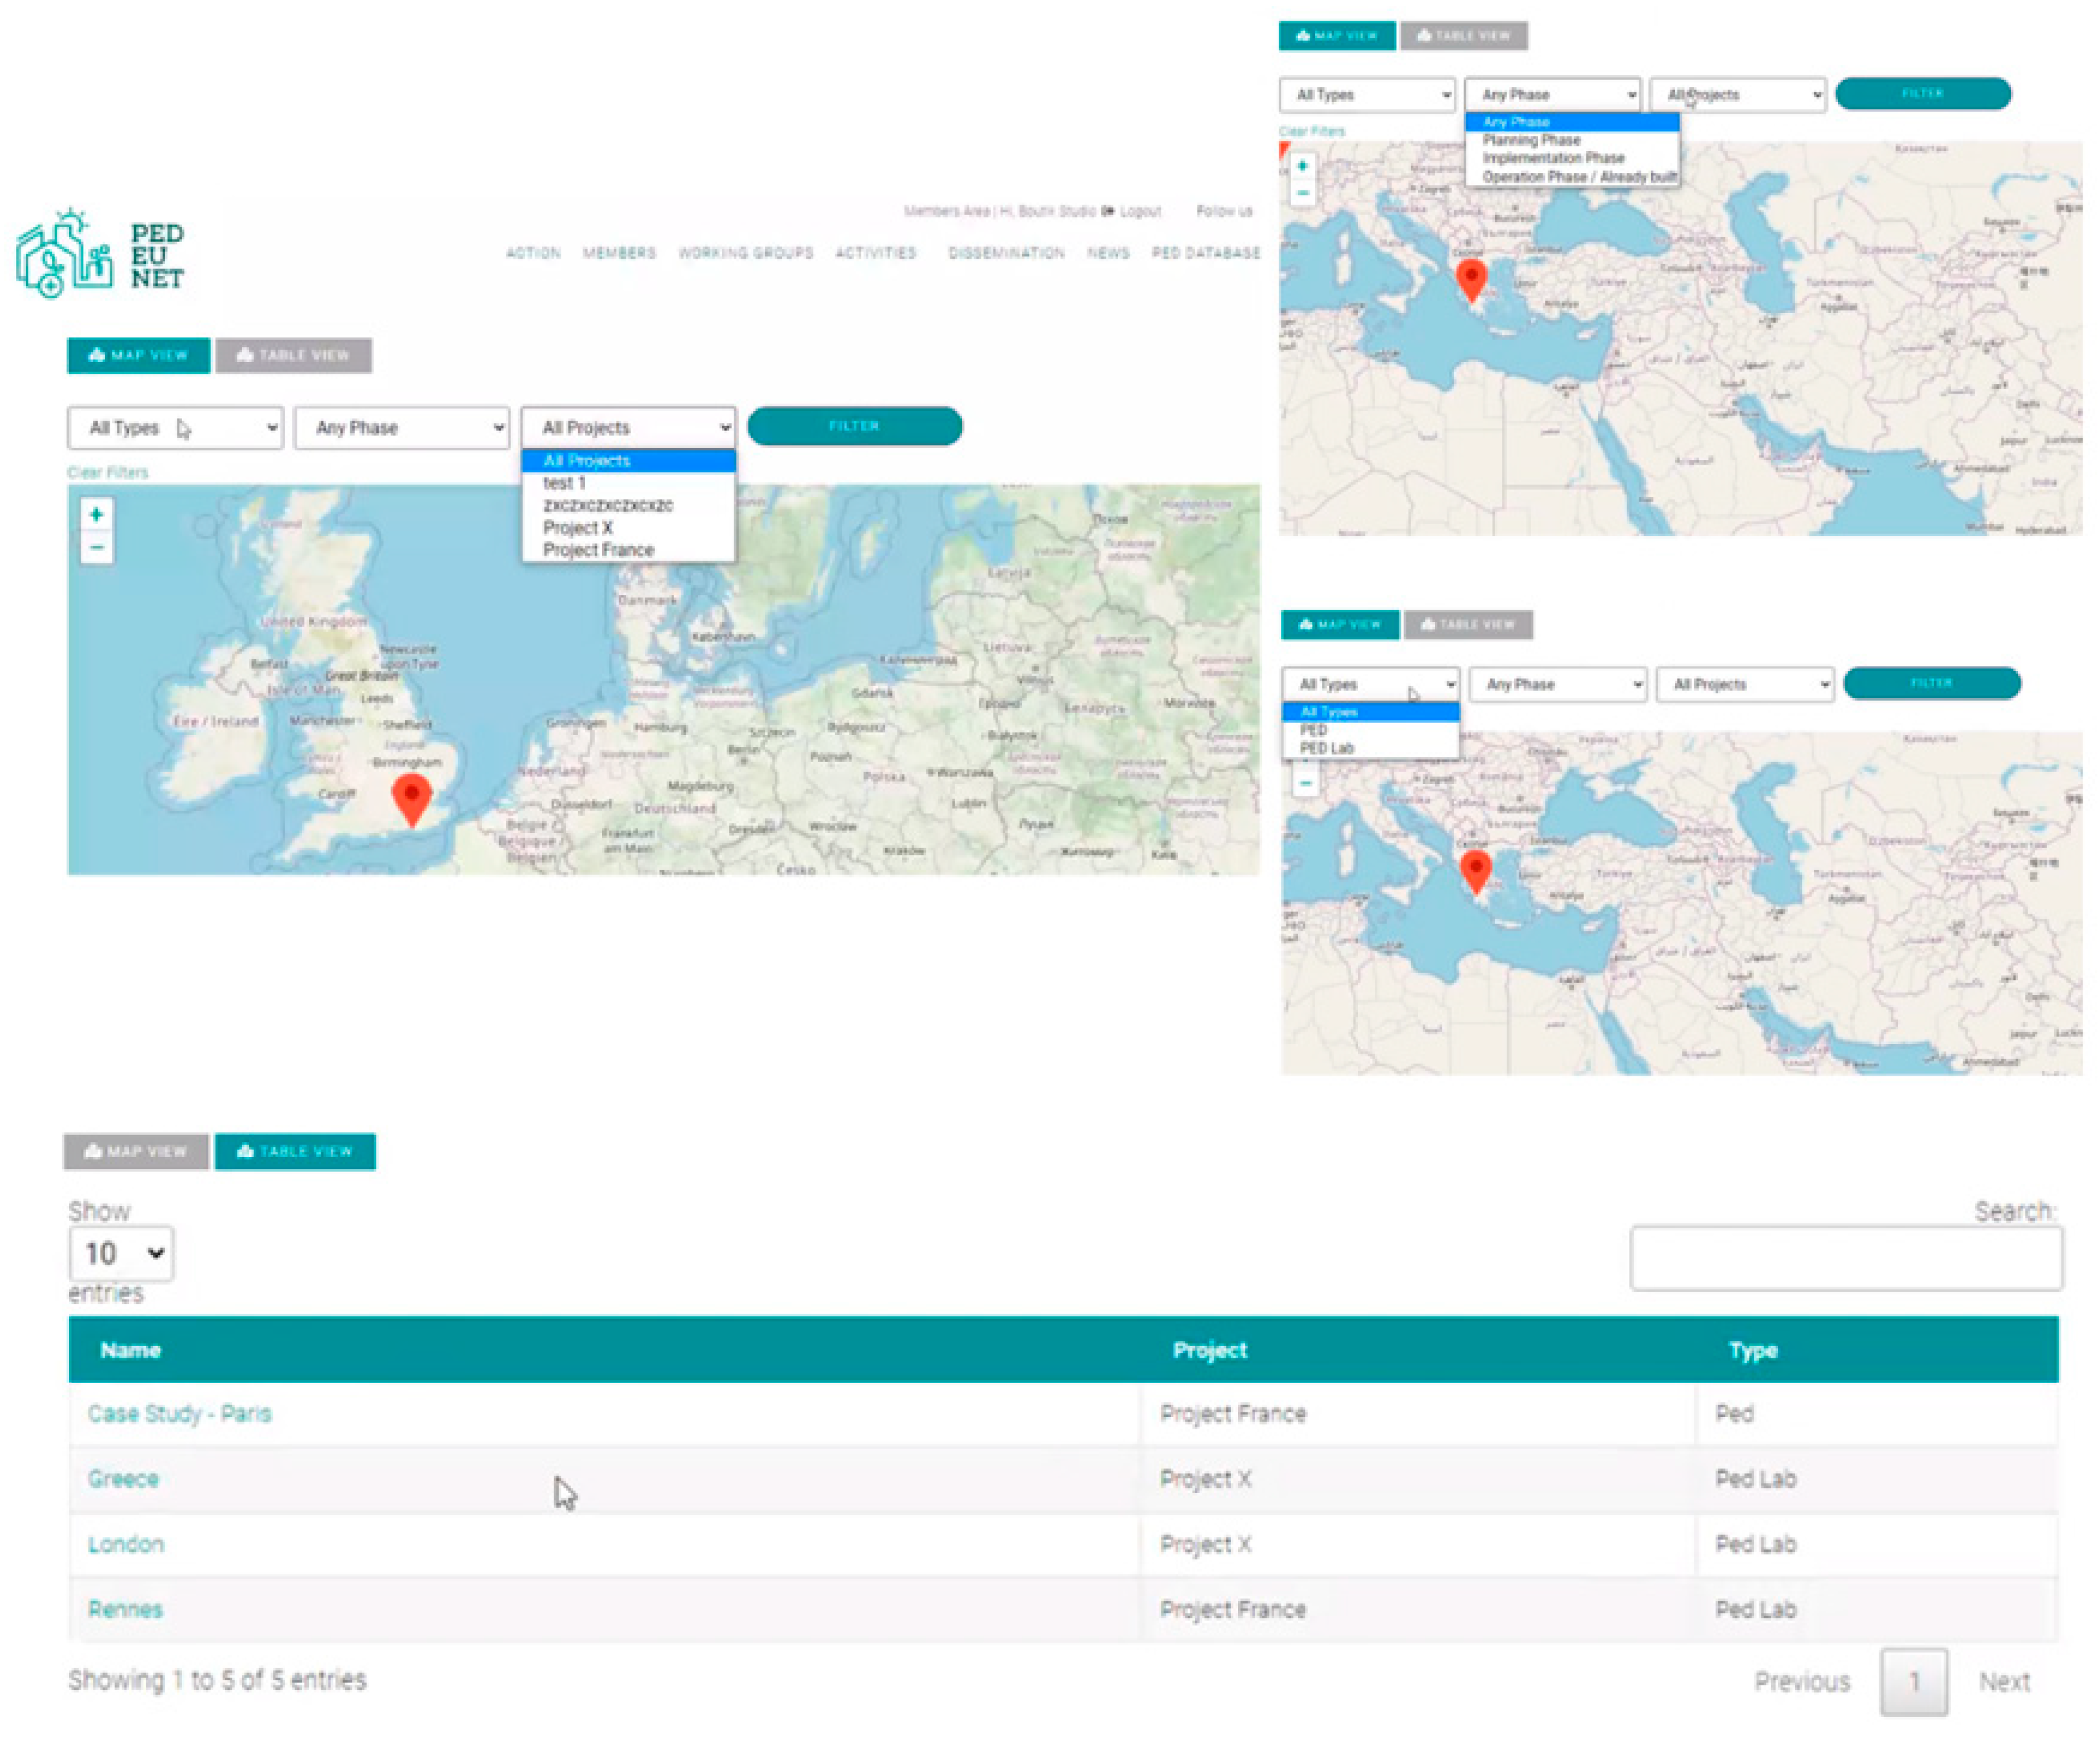The width and height of the screenshot is (2100, 1748).
Task: Switch to Map View above the table
Action: (x=136, y=1151)
